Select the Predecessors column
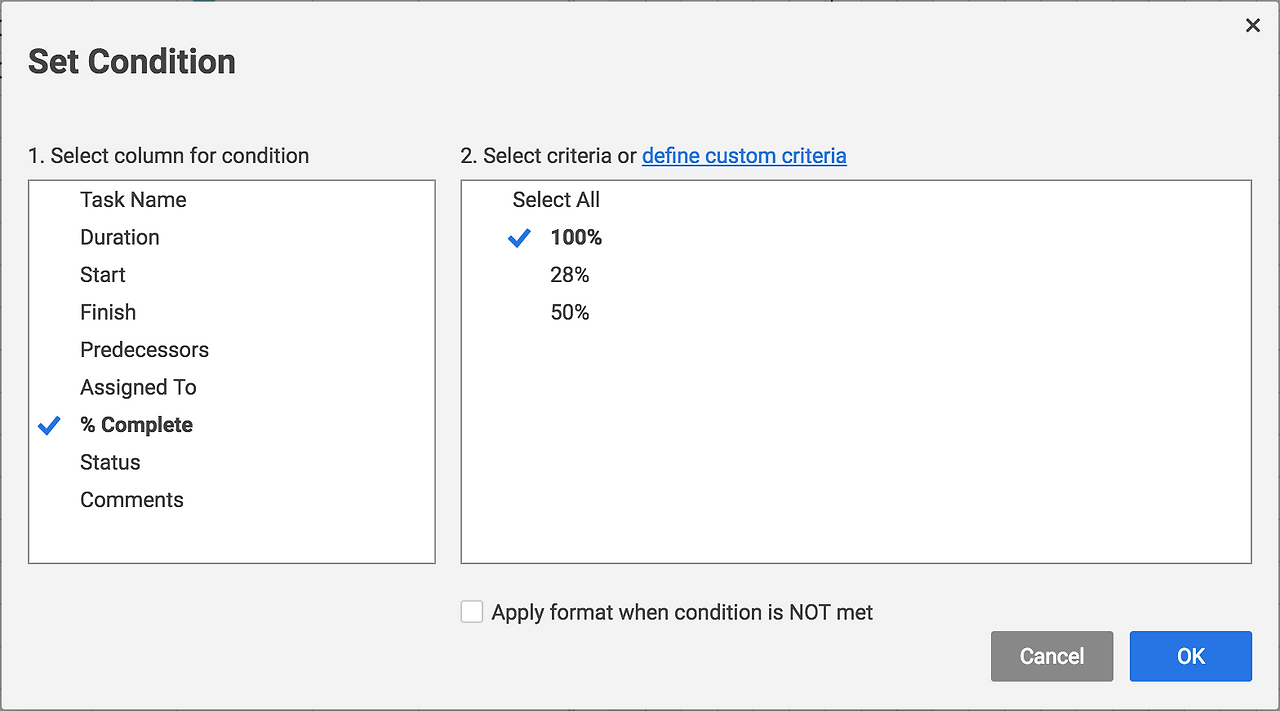The height and width of the screenshot is (711, 1280). point(144,350)
